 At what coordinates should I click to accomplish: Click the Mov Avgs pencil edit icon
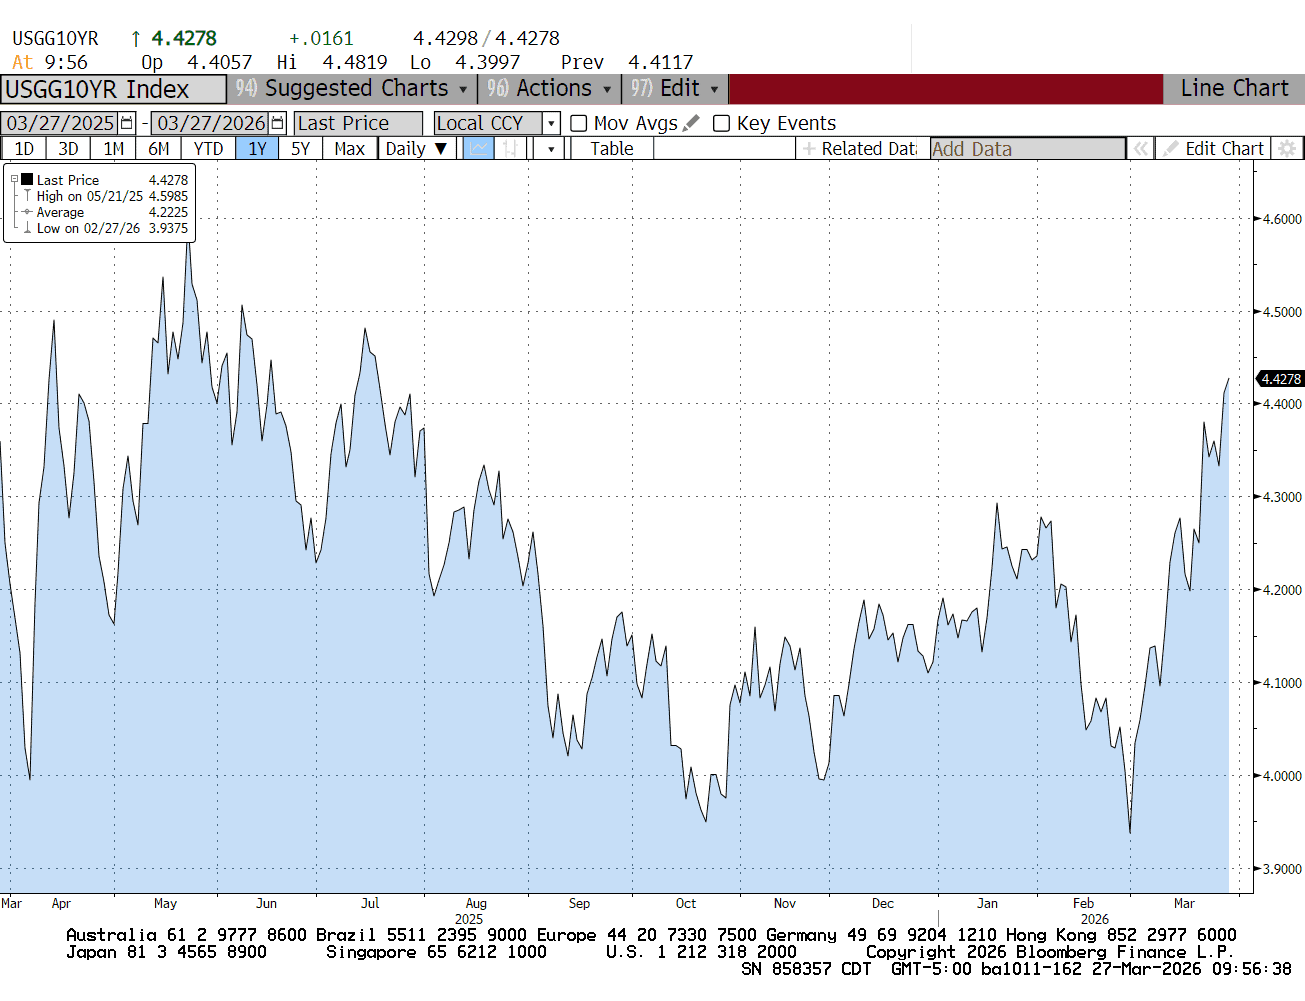[x=691, y=123]
